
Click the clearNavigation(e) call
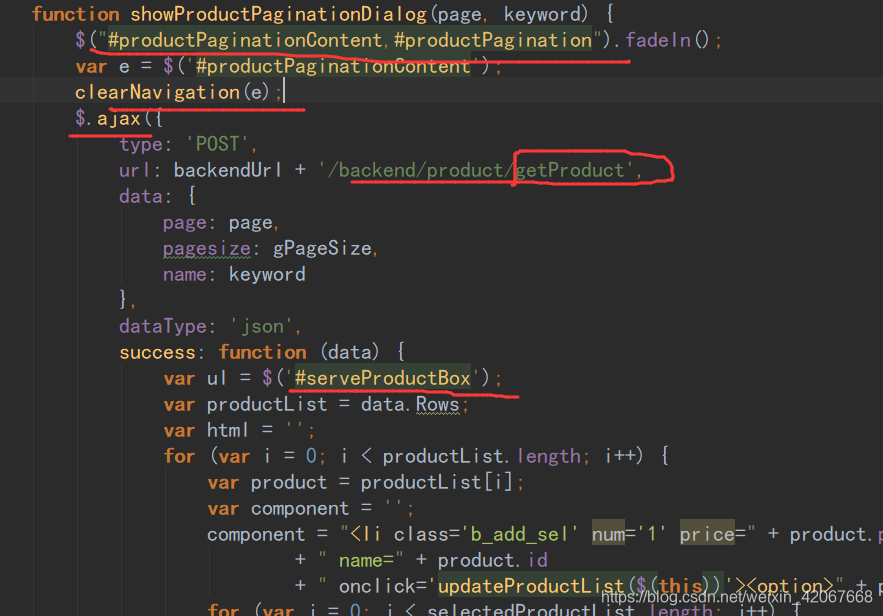[x=172, y=92]
